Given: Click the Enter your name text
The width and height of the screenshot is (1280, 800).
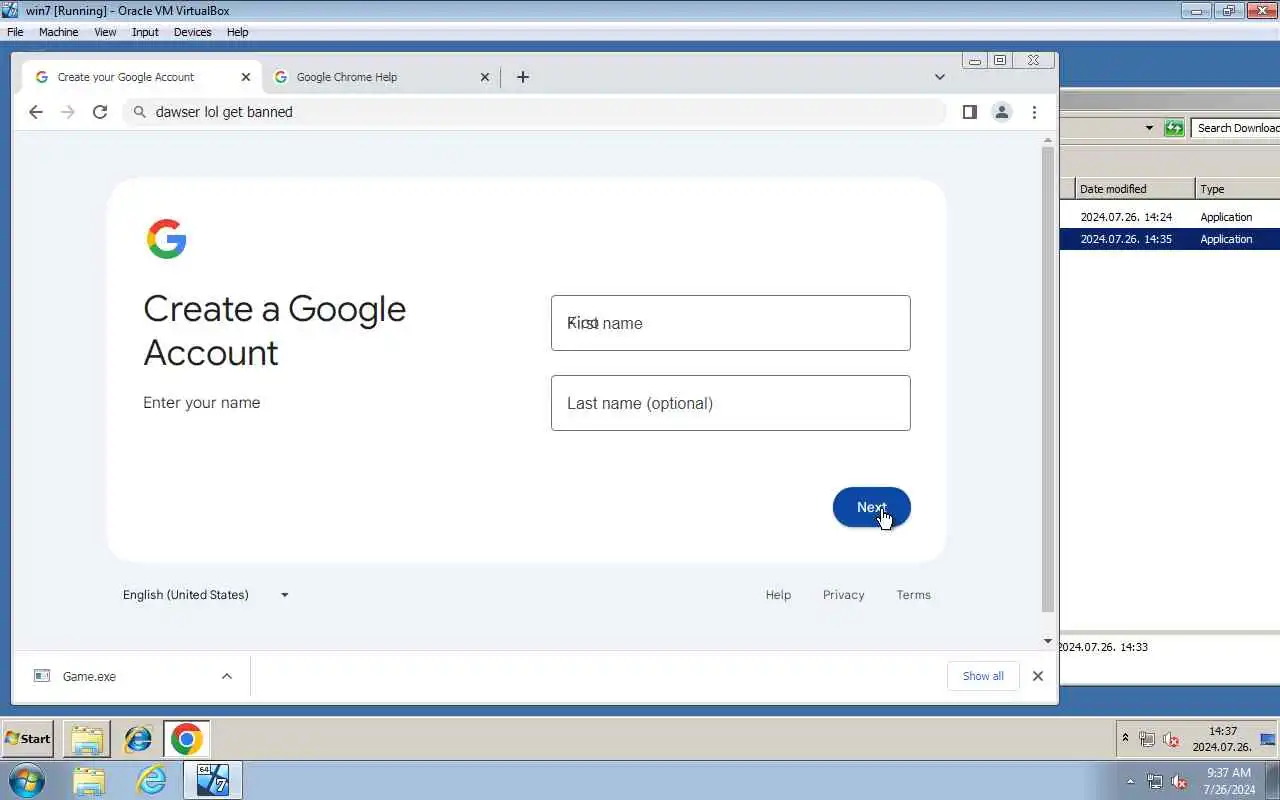Looking at the screenshot, I should click(x=201, y=403).
